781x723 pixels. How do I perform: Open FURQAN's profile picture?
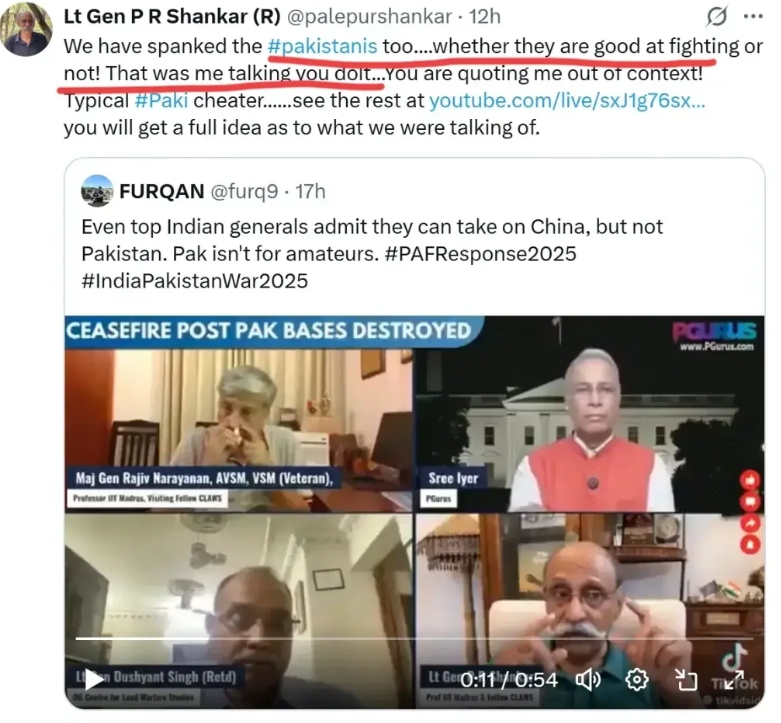pos(97,191)
